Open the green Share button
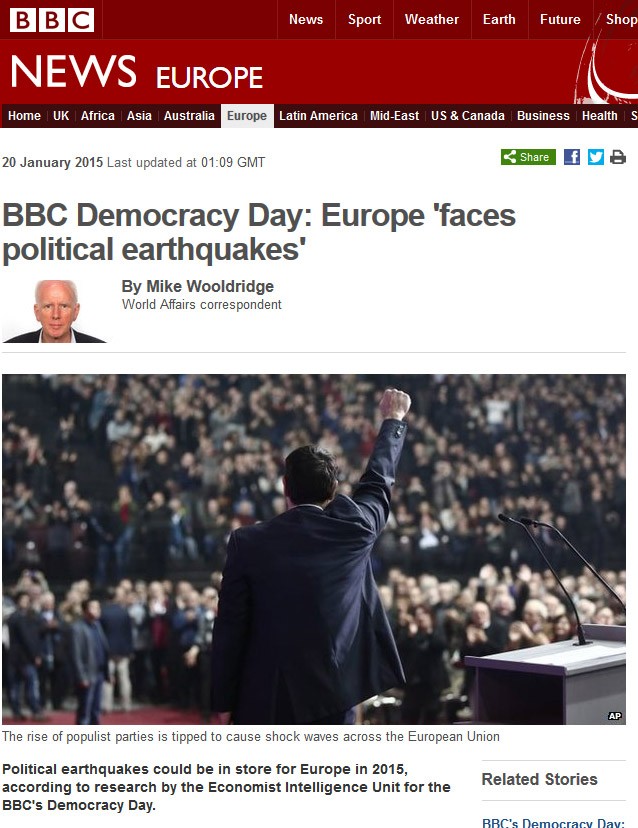 (x=528, y=157)
